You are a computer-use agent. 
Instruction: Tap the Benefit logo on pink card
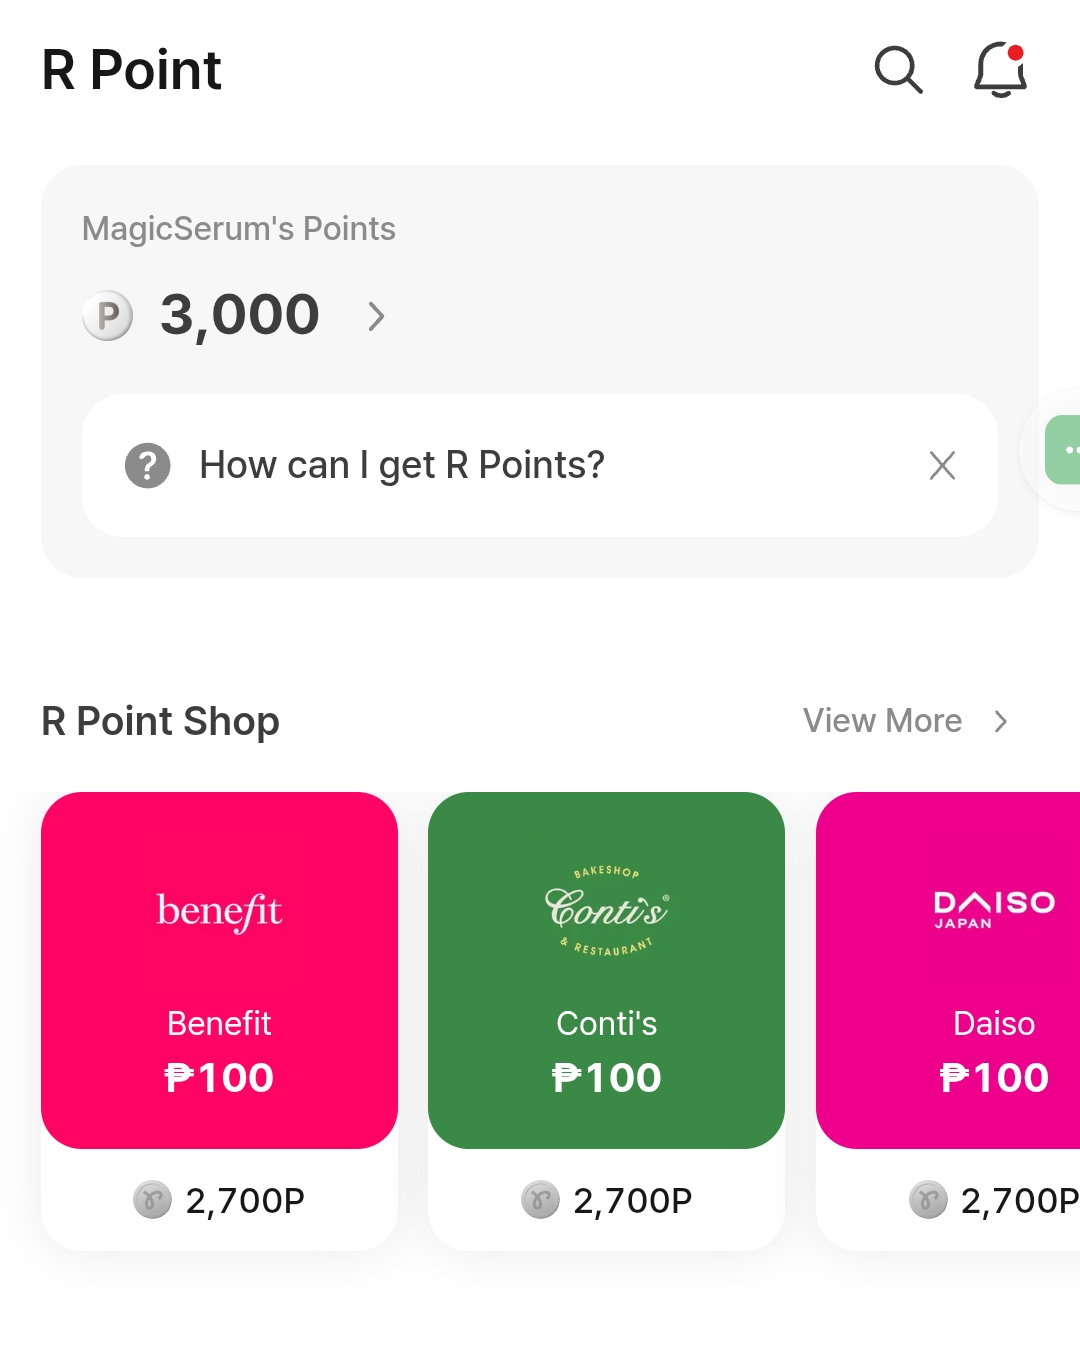coord(219,911)
